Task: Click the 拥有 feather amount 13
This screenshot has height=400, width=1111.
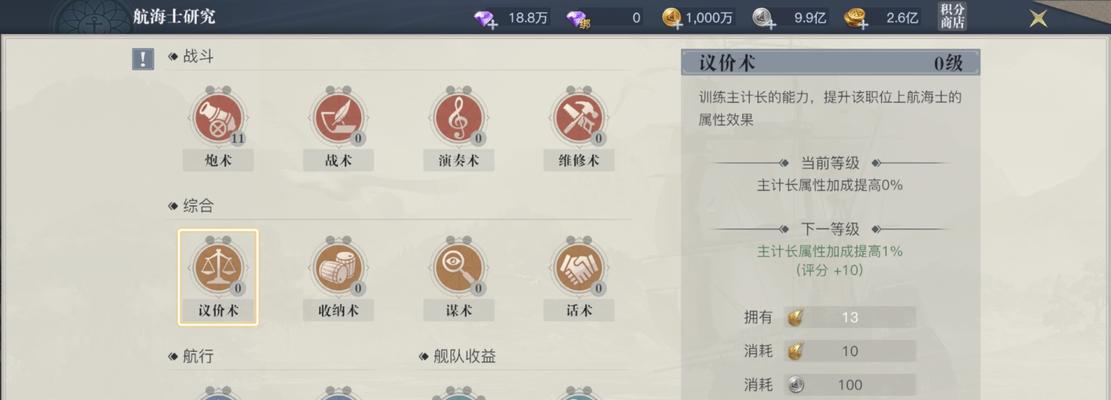Action: pos(850,317)
